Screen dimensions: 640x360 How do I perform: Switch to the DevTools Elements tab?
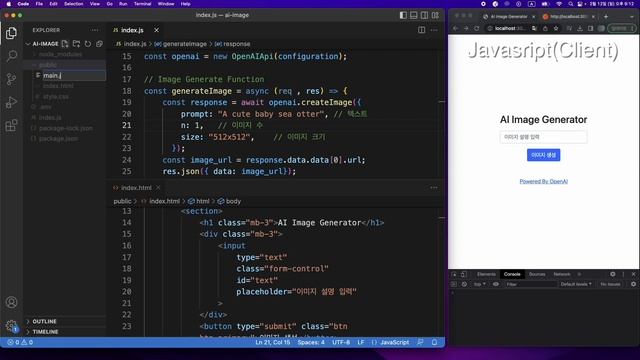click(x=486, y=274)
